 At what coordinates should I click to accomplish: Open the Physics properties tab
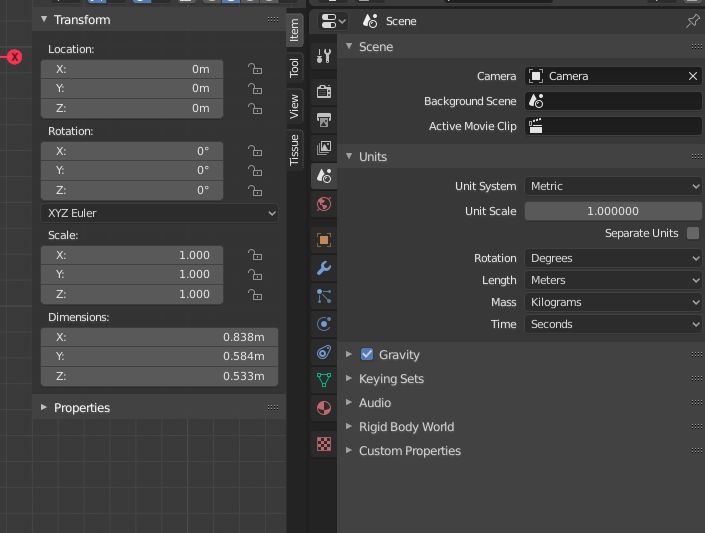coord(324,324)
